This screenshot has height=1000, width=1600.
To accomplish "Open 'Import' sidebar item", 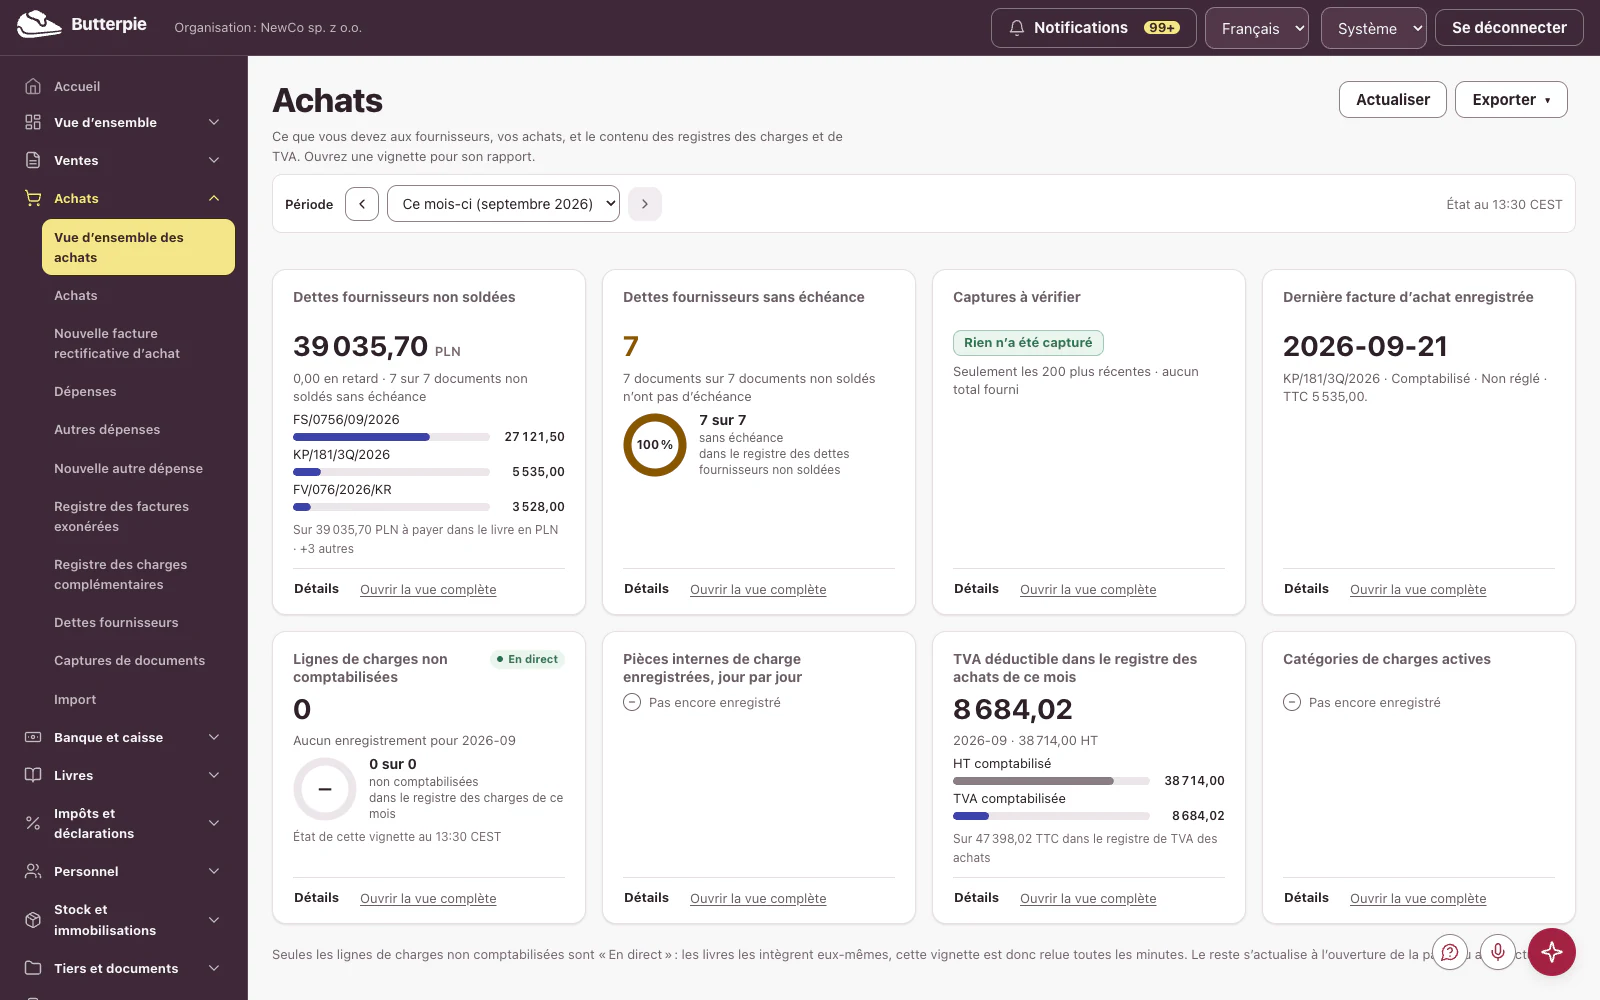I will (x=138, y=699).
